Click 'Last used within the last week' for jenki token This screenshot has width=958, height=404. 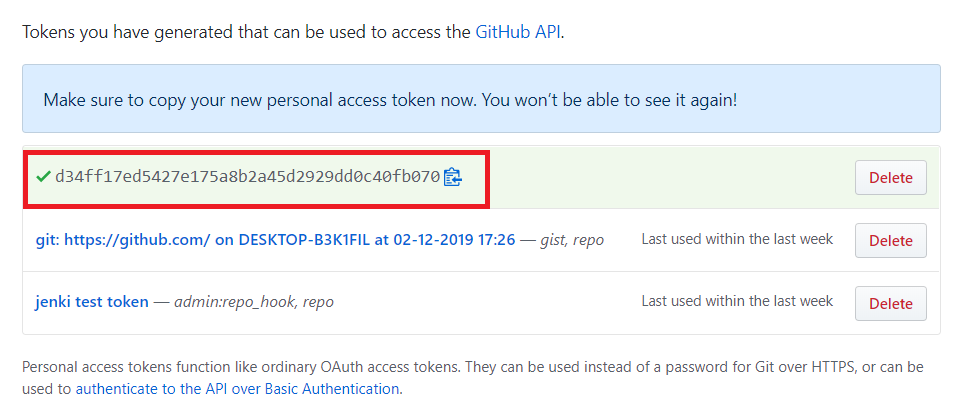(737, 301)
